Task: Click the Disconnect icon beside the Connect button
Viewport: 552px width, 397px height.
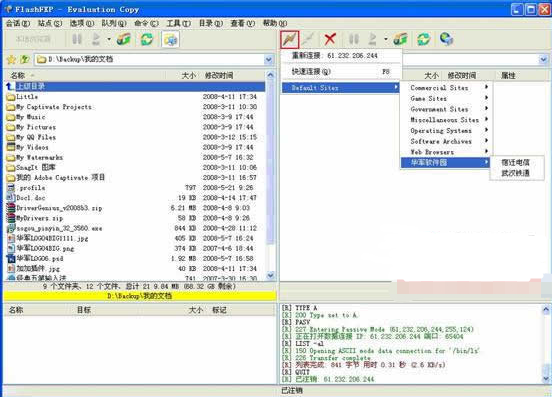Action: [x=308, y=39]
